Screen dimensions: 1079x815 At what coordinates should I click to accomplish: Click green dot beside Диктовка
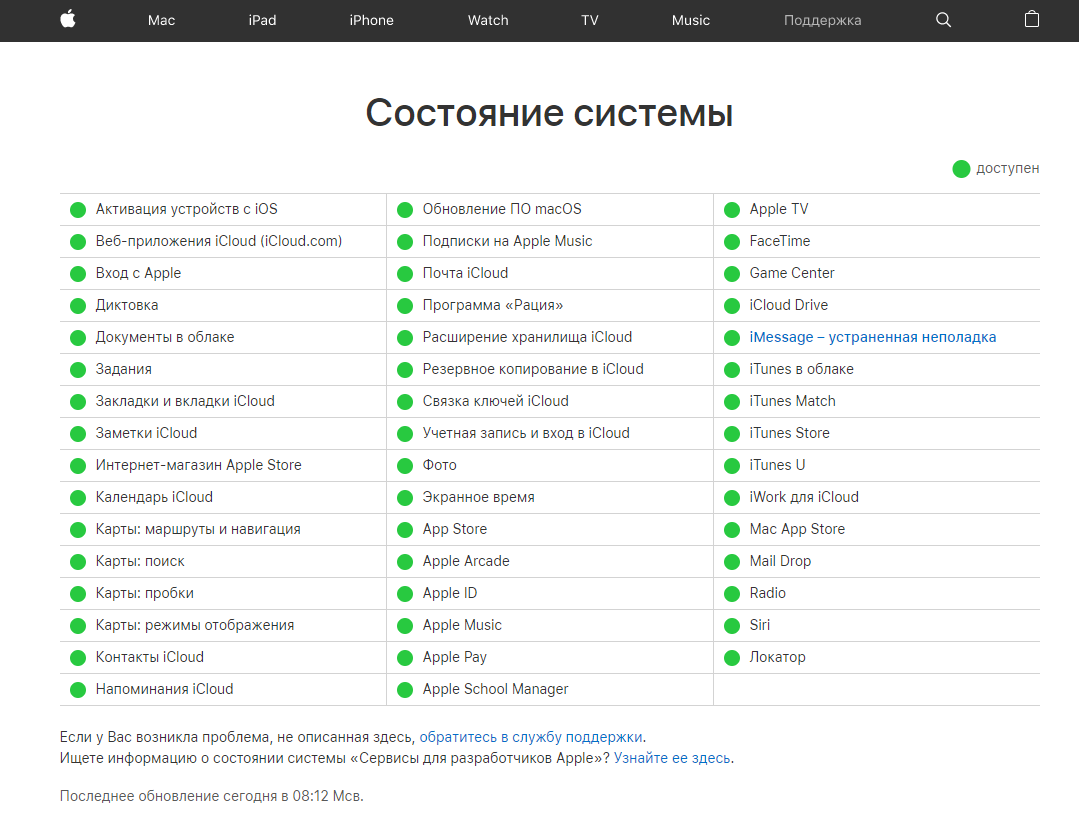(x=78, y=306)
